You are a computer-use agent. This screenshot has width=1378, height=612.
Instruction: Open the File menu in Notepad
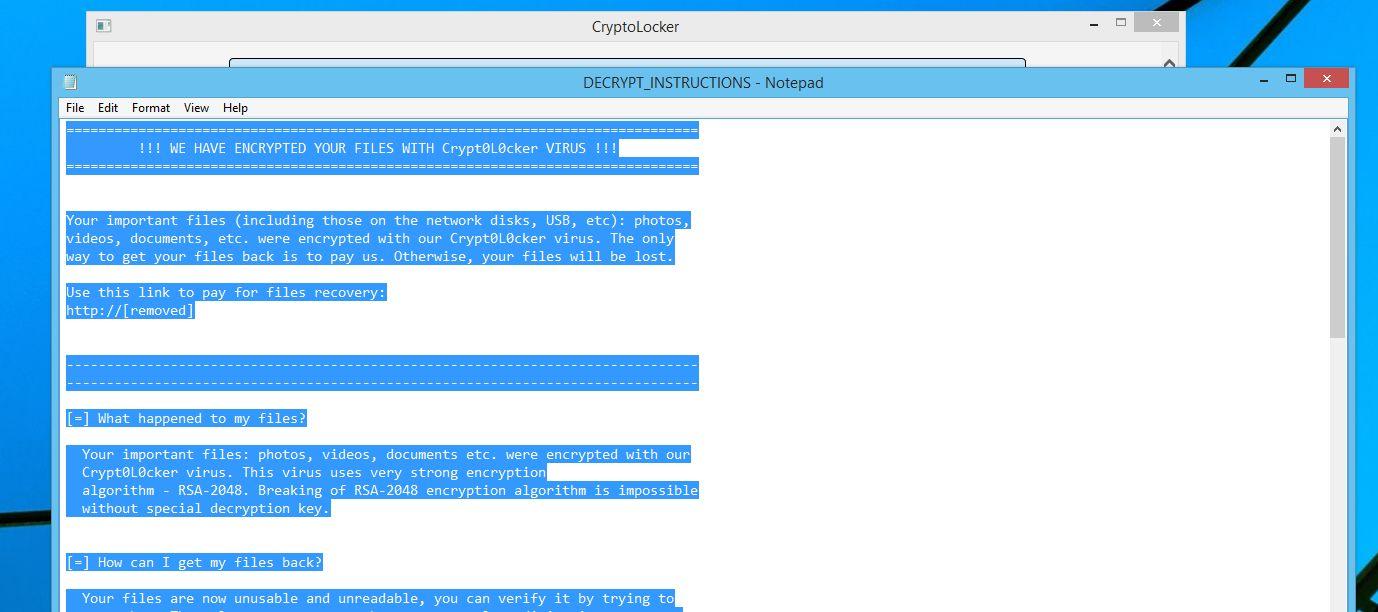(75, 108)
